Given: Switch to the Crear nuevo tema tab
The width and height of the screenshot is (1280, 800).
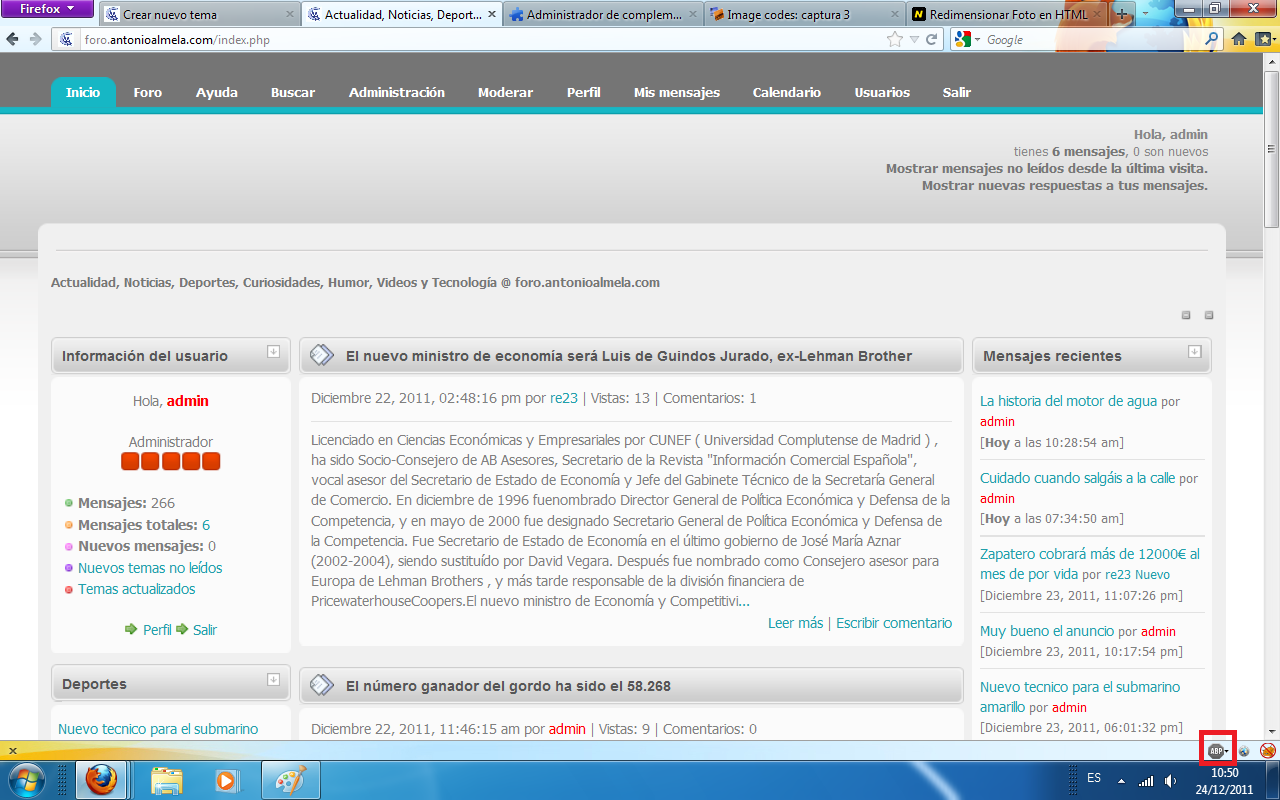Looking at the screenshot, I should pyautogui.click(x=200, y=15).
